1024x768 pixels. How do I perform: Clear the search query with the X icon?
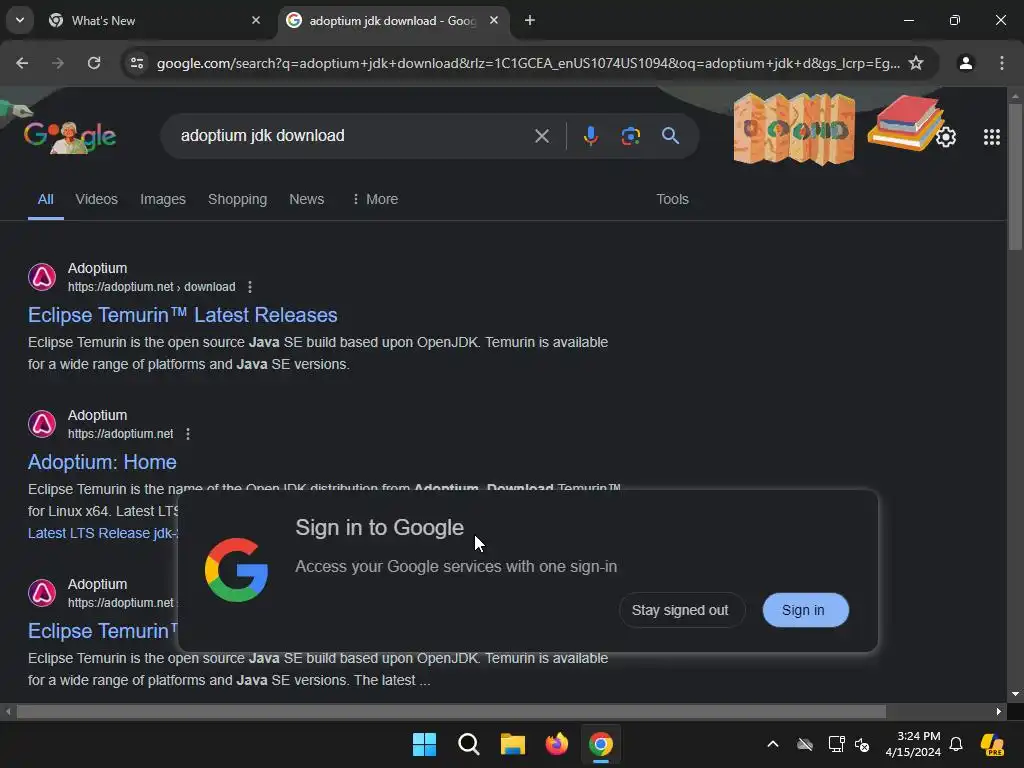tap(541, 136)
